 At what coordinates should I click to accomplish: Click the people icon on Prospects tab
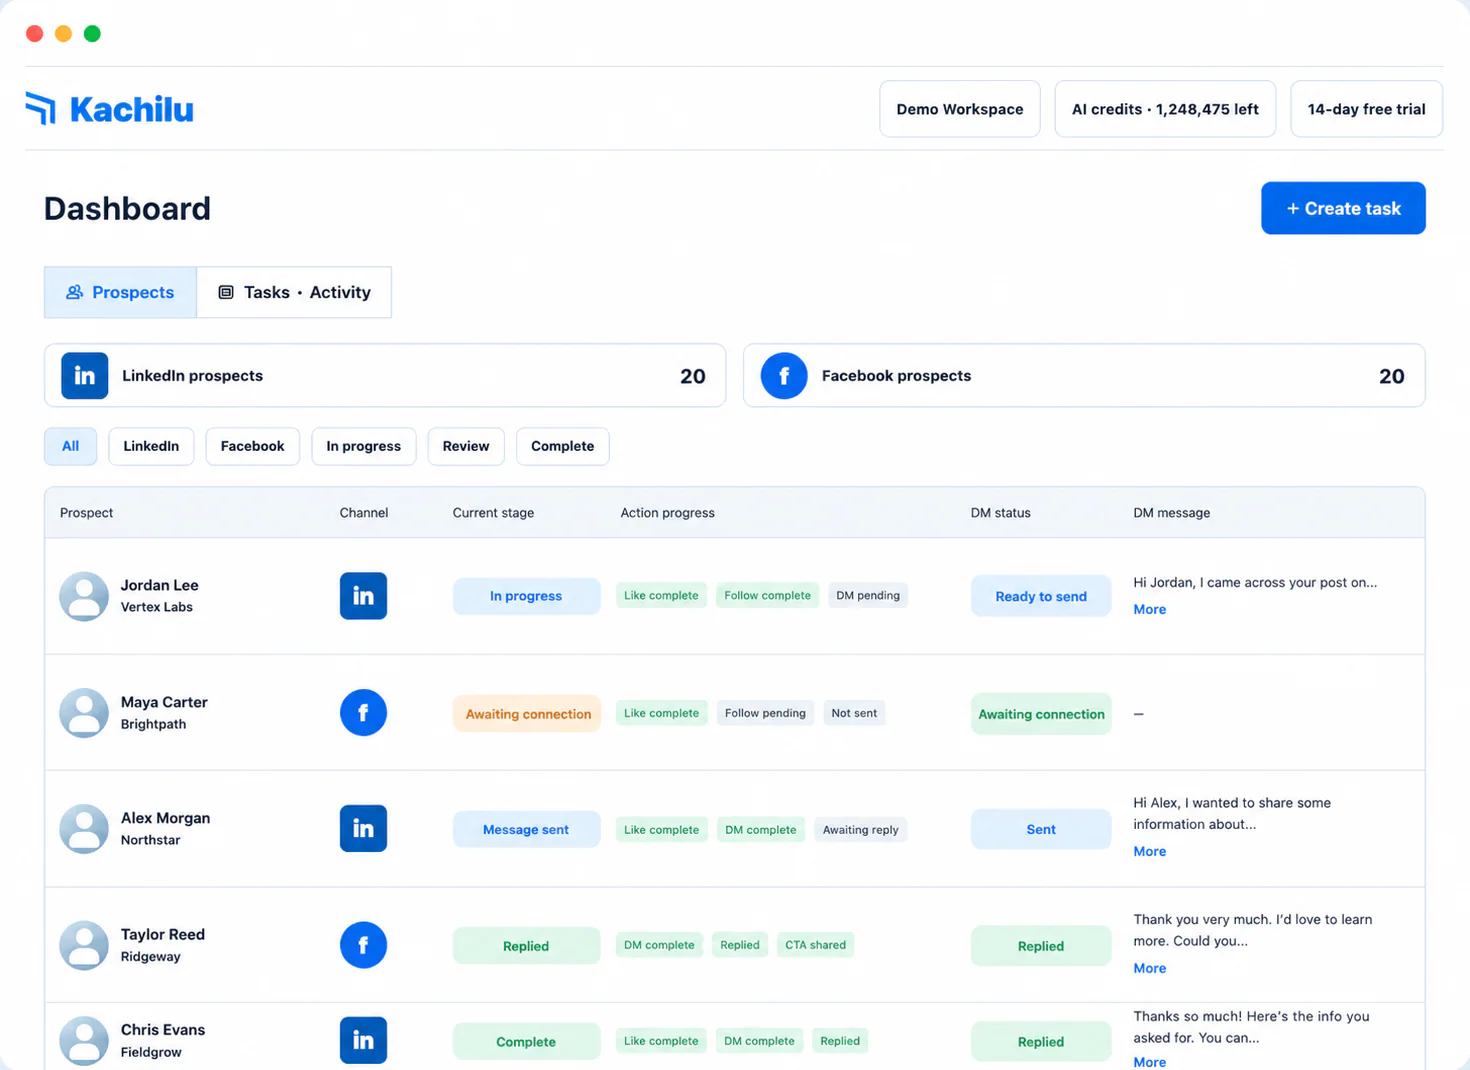click(x=74, y=292)
